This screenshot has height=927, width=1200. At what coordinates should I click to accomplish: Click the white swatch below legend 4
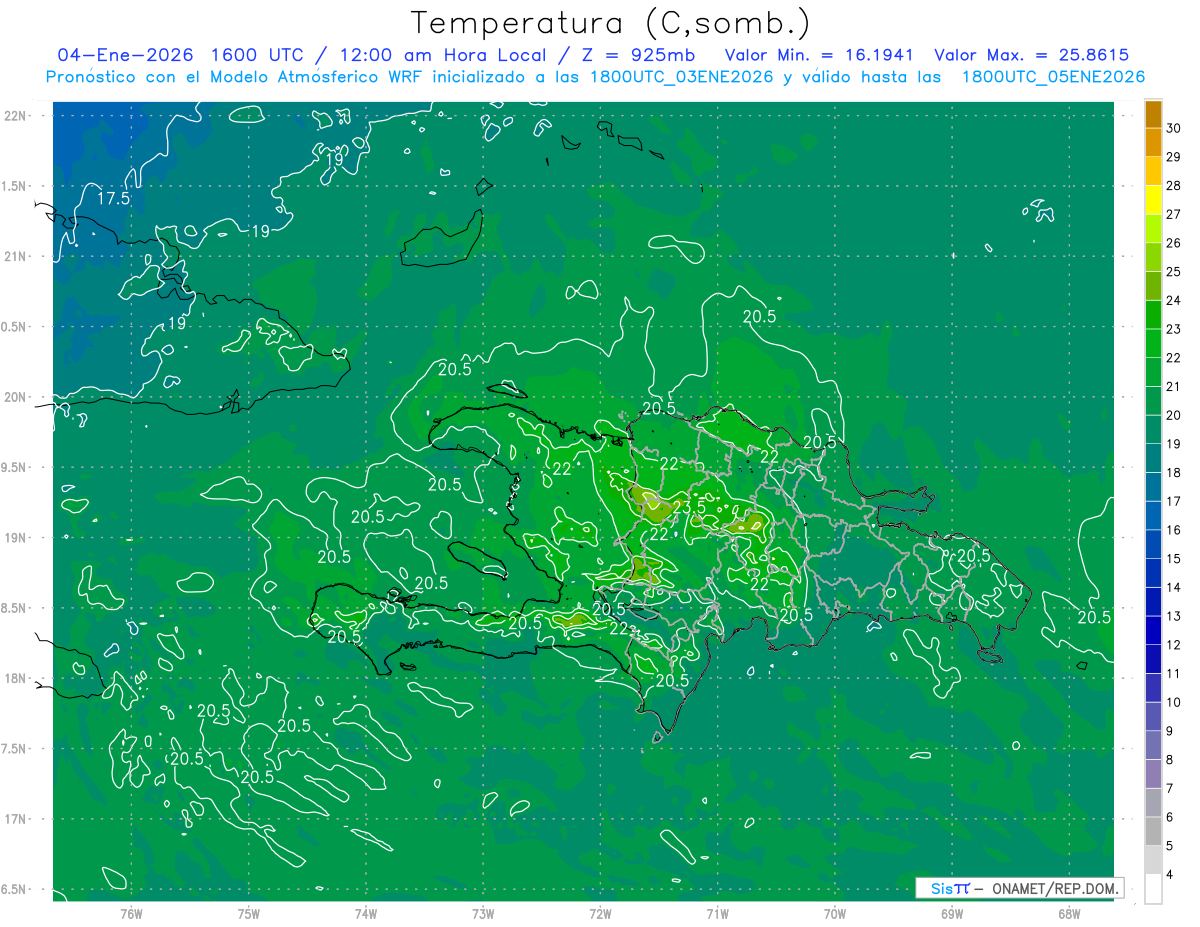click(1153, 889)
